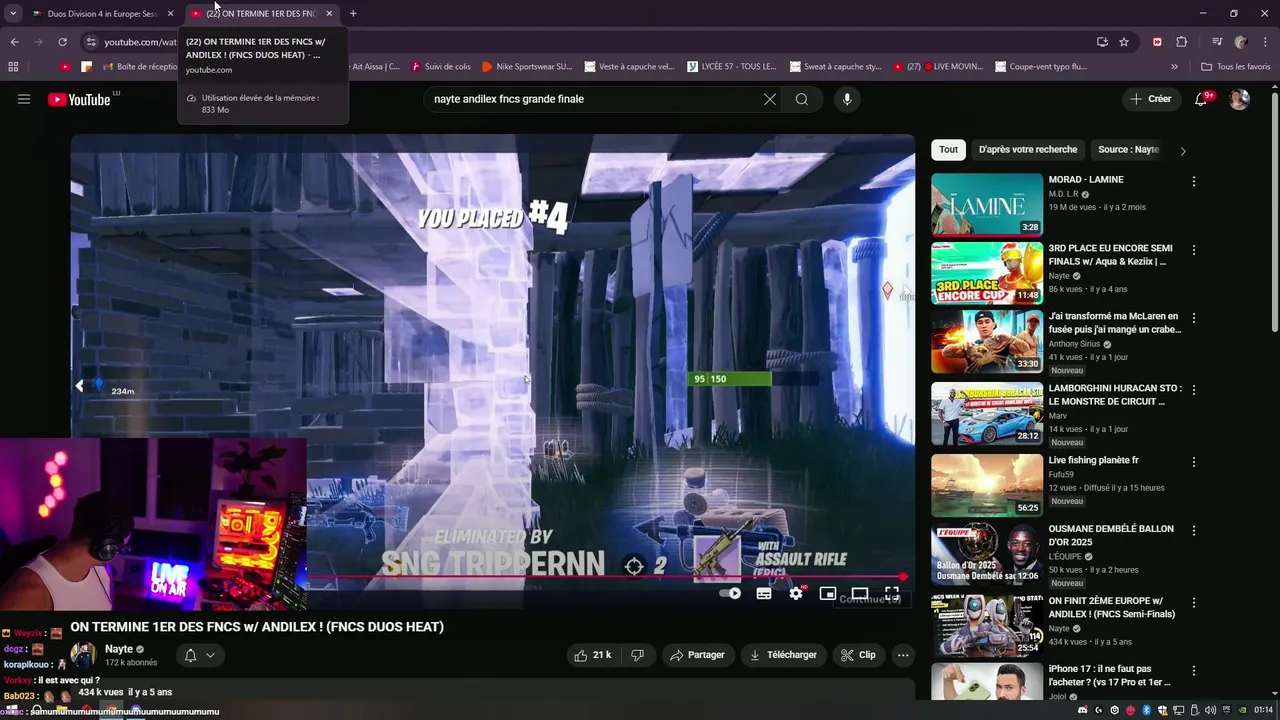Click the Partager button
Viewport: 1280px width, 720px height.
pos(697,655)
